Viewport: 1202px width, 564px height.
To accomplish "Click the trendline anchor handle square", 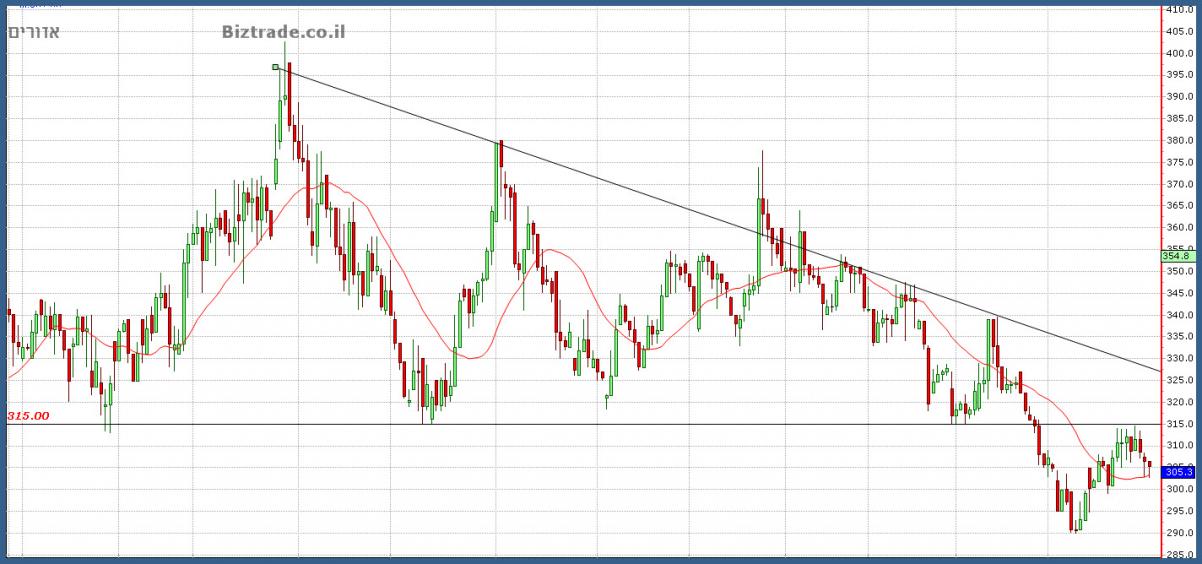I will (276, 68).
